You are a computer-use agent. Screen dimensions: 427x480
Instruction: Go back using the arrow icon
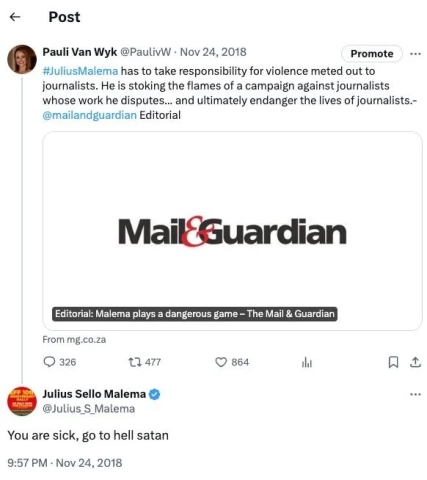tap(15, 17)
